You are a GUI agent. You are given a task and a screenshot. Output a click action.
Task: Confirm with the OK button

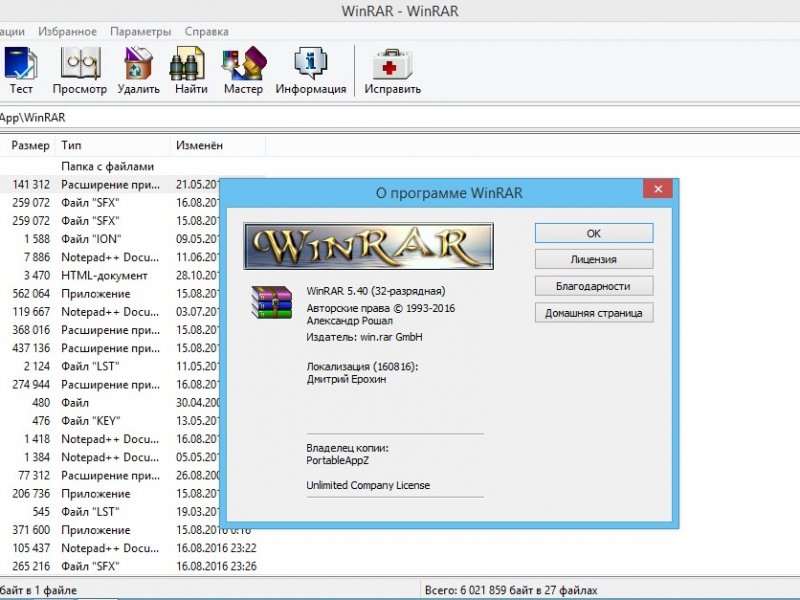tap(594, 233)
